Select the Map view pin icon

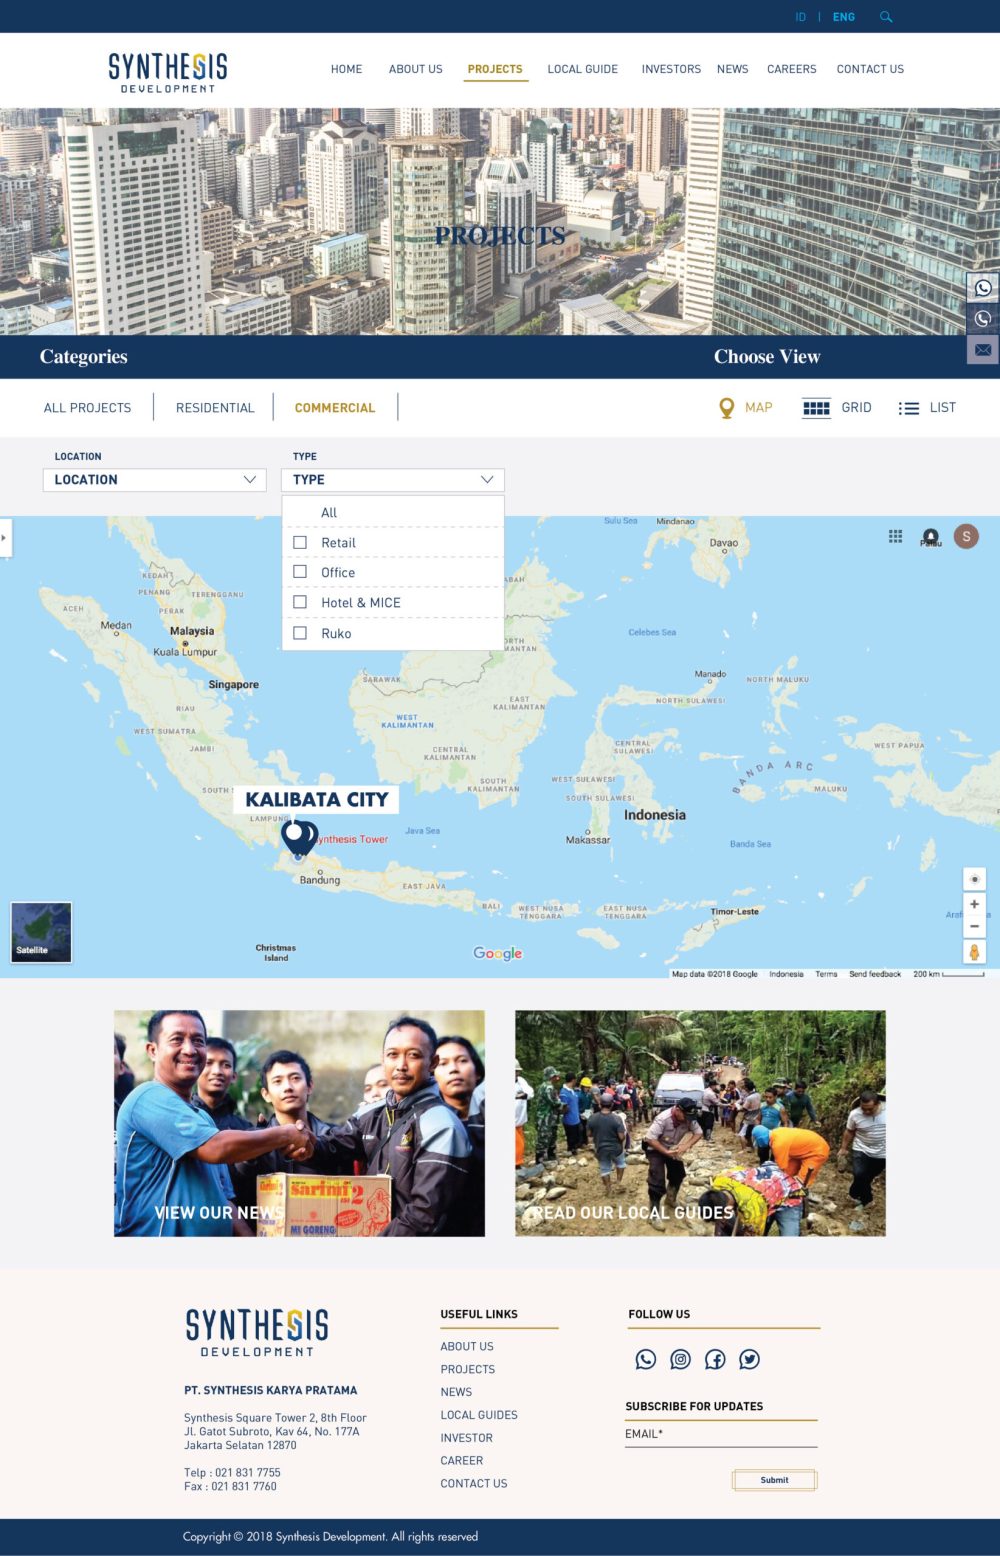727,408
